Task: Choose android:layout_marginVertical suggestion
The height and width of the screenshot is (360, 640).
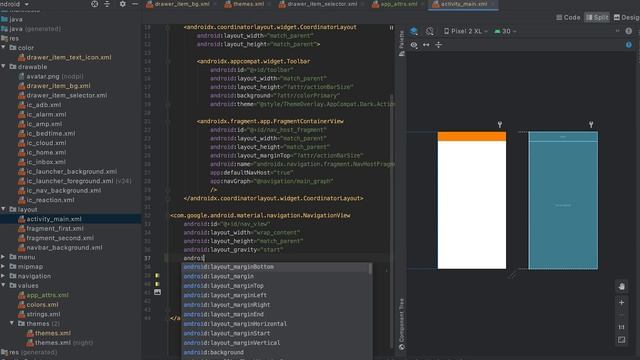Action: [276, 343]
